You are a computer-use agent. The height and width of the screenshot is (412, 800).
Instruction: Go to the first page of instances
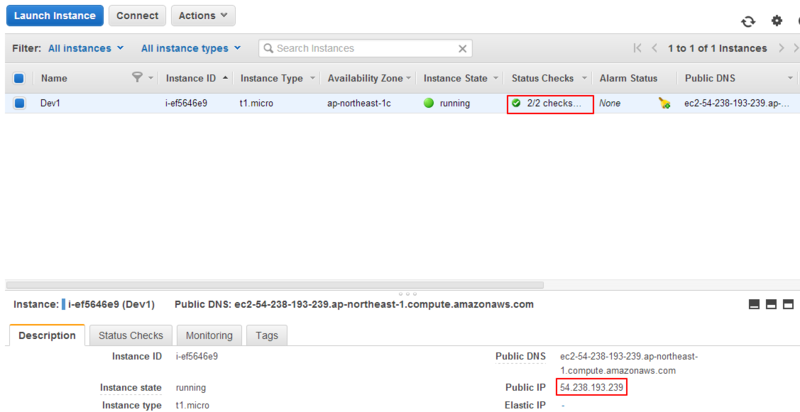coord(637,48)
